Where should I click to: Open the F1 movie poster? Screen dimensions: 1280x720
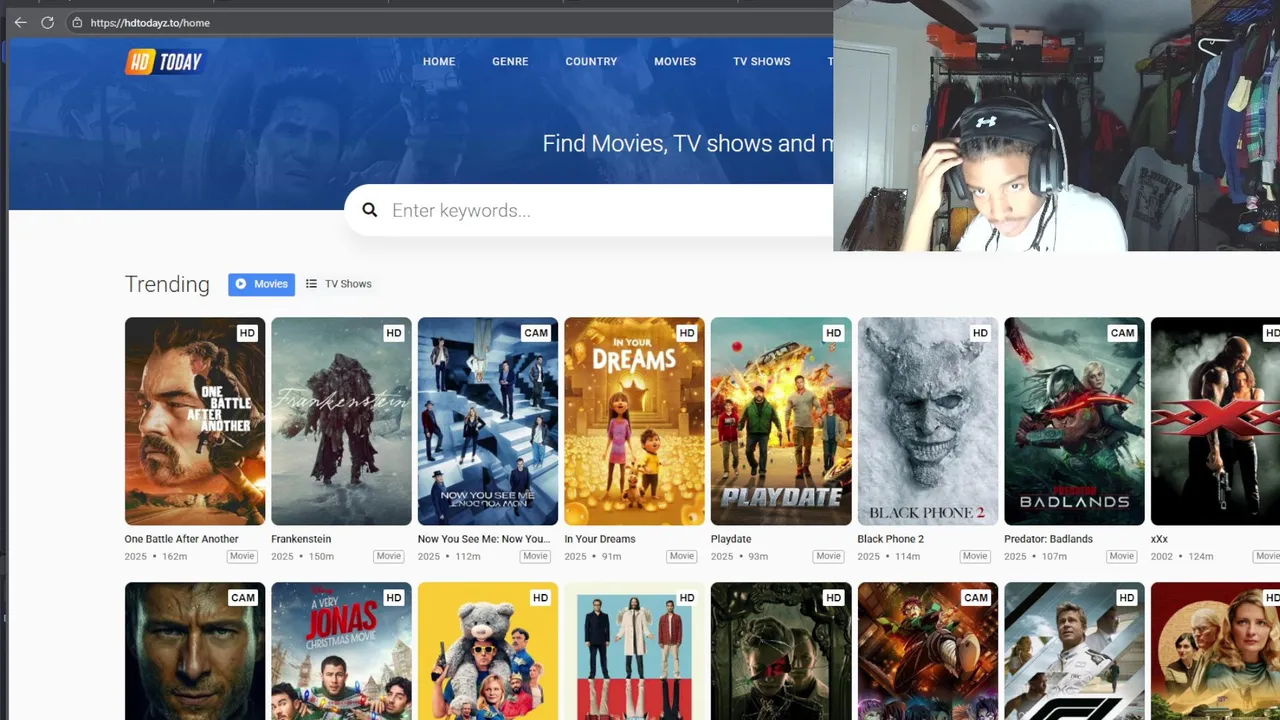pos(1074,651)
